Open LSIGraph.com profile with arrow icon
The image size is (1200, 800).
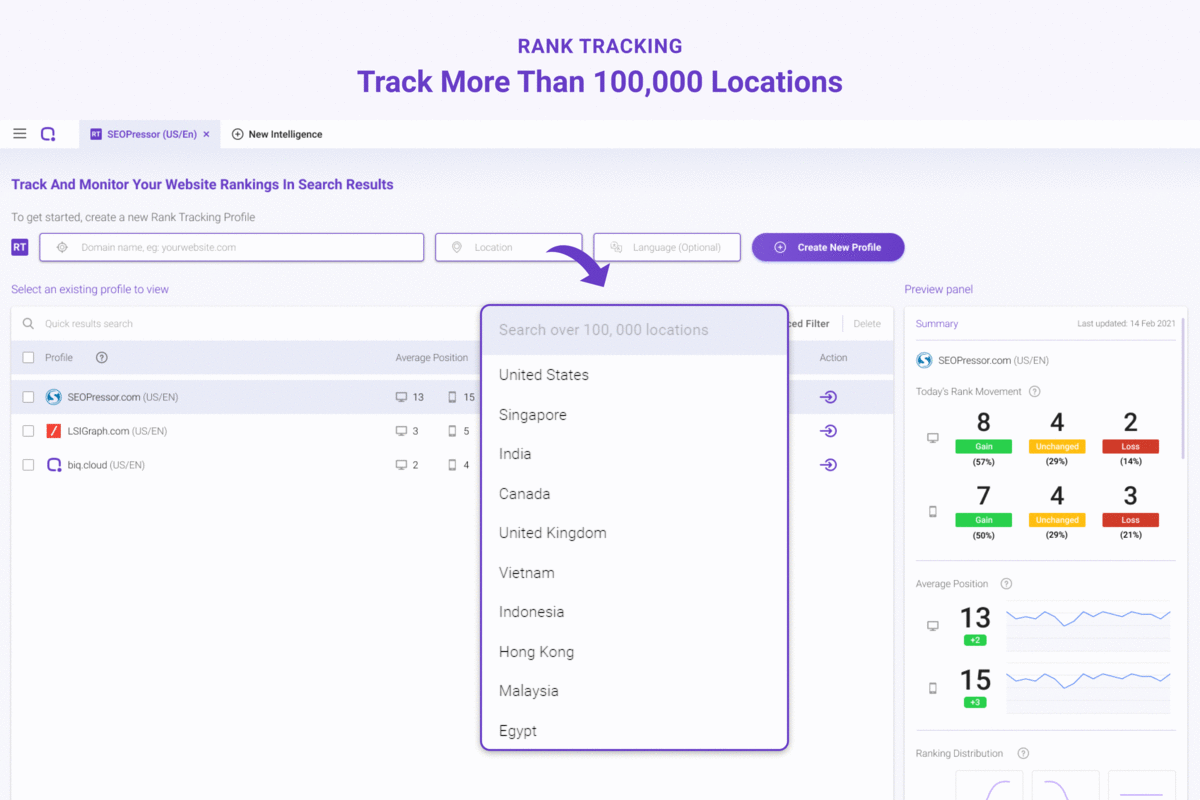(x=828, y=431)
